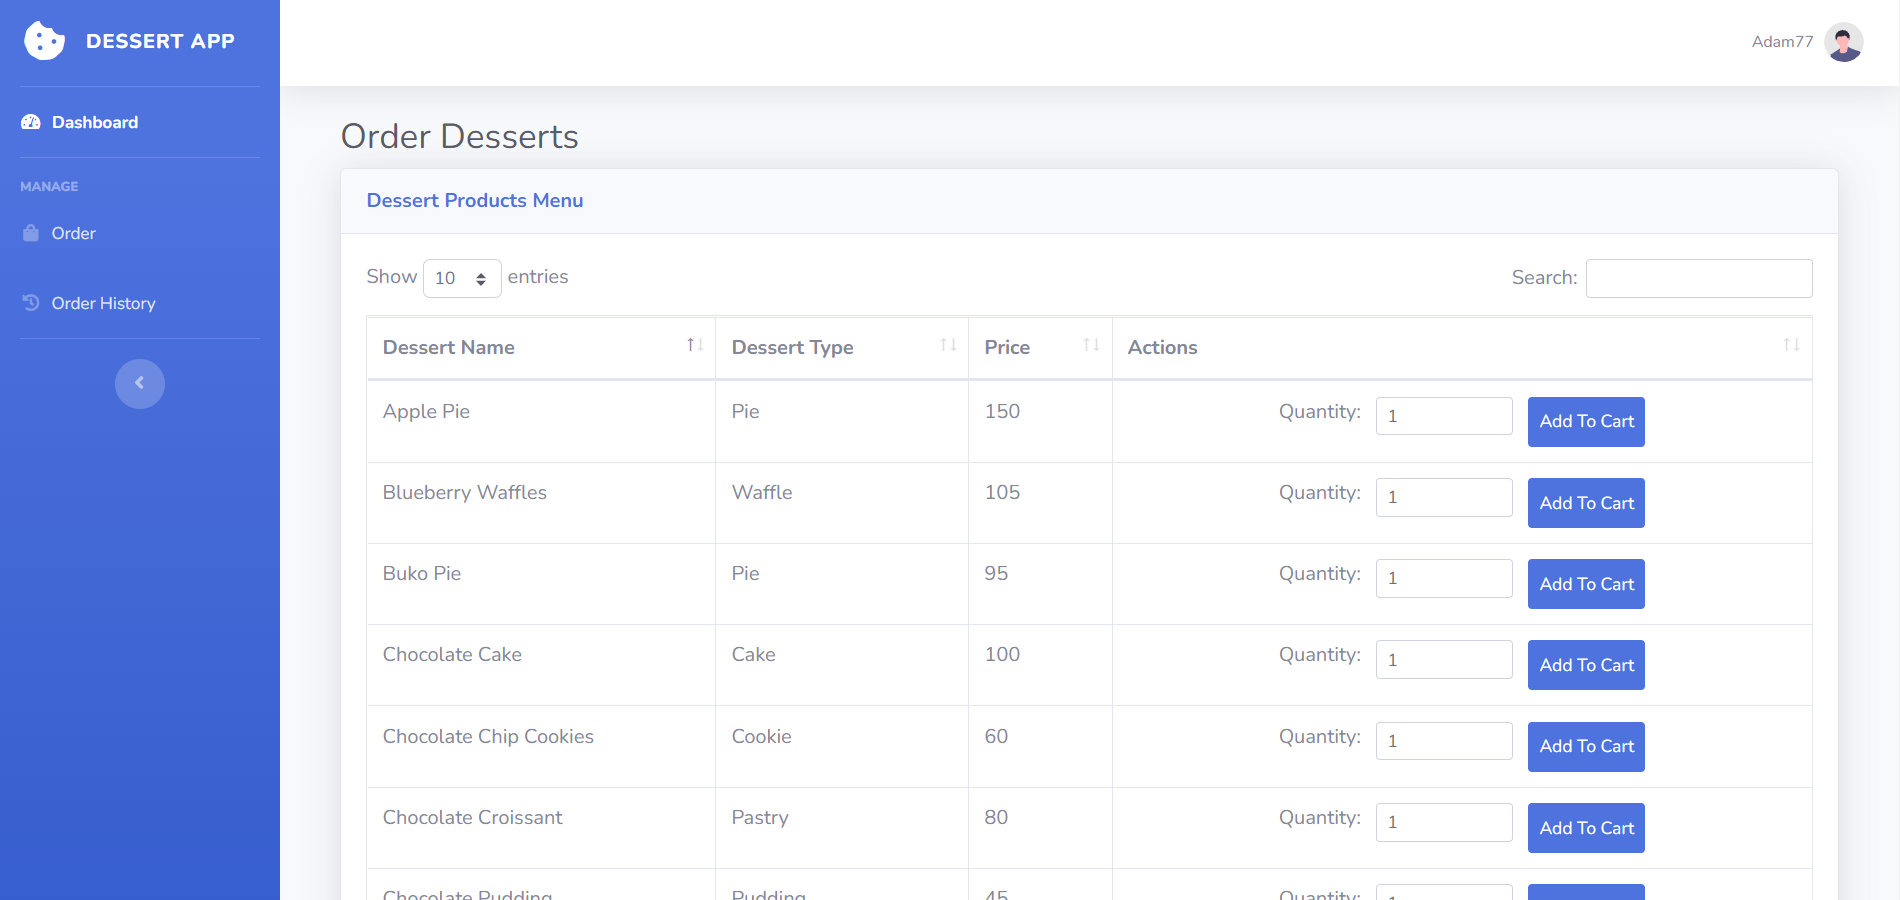Viewport: 1900px width, 900px height.
Task: Select Order History in the sidebar
Action: 103,302
